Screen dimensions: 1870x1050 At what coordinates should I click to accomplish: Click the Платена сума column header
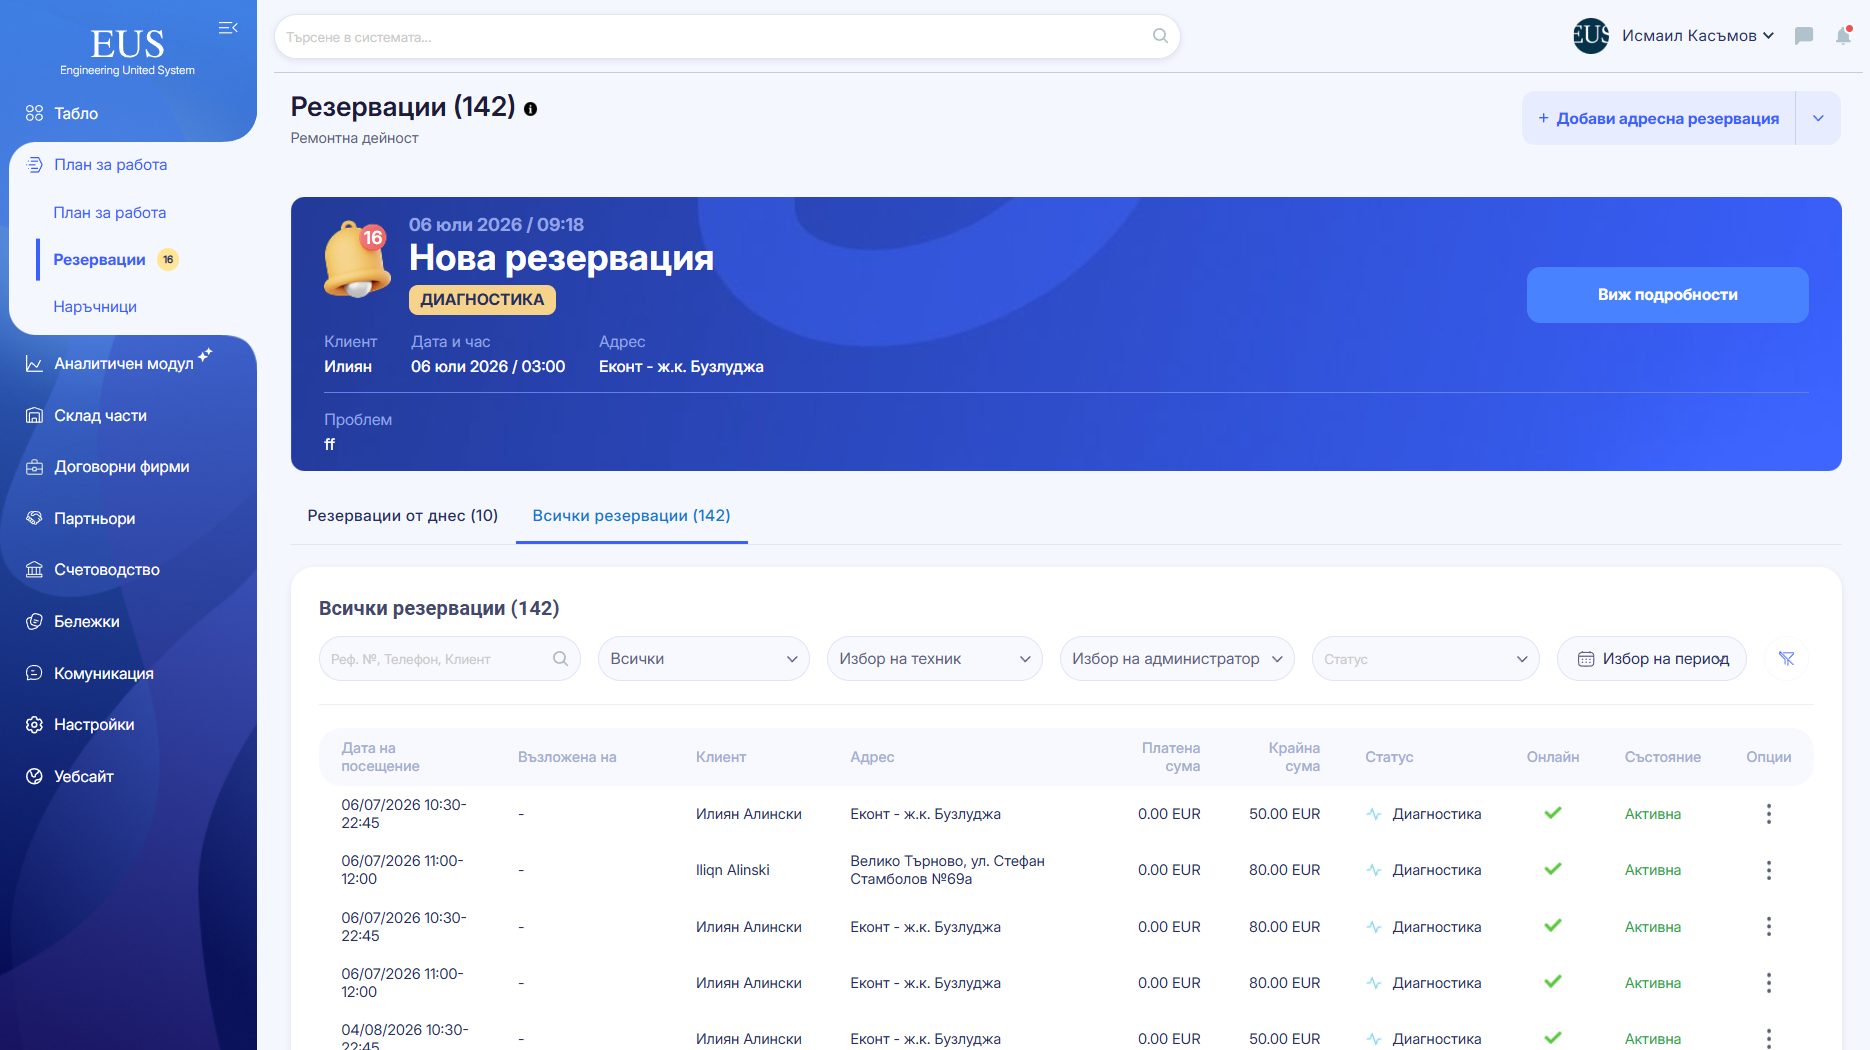tap(1171, 757)
